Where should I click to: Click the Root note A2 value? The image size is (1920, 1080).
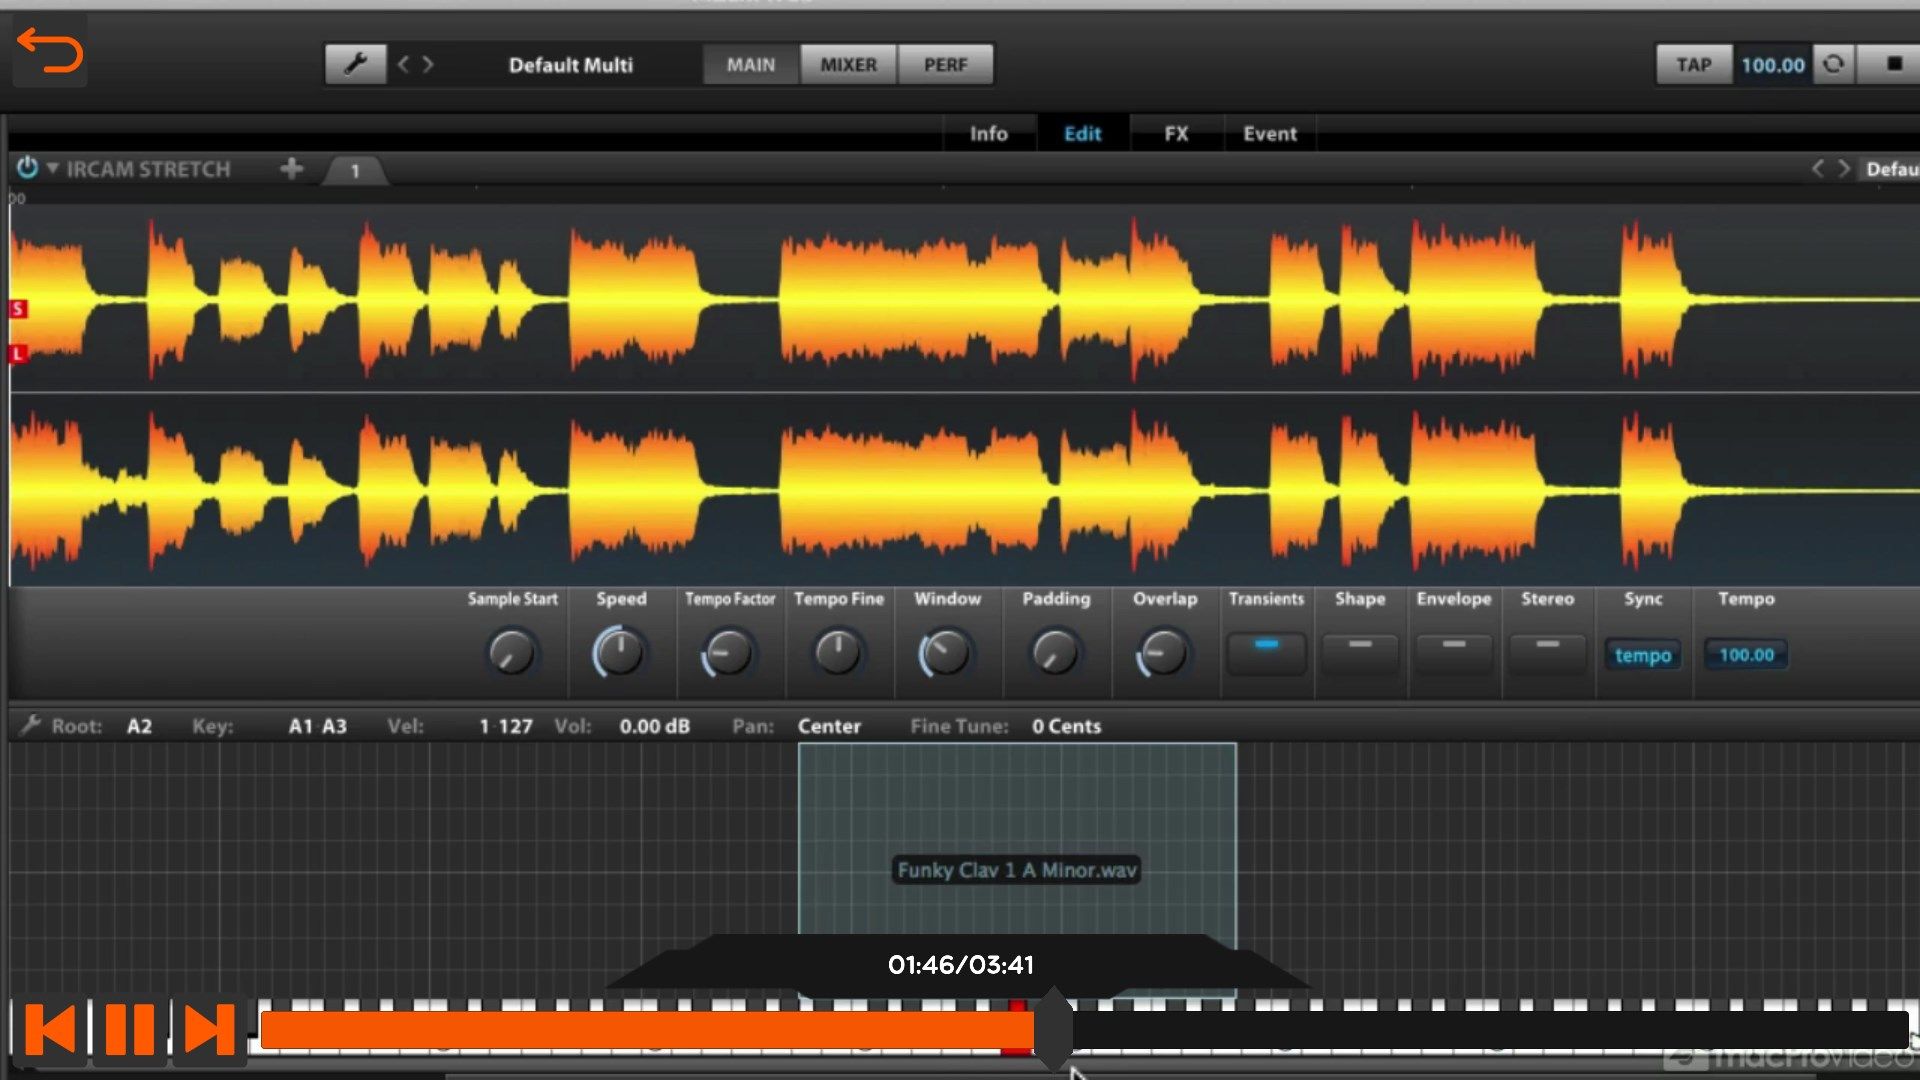139,726
